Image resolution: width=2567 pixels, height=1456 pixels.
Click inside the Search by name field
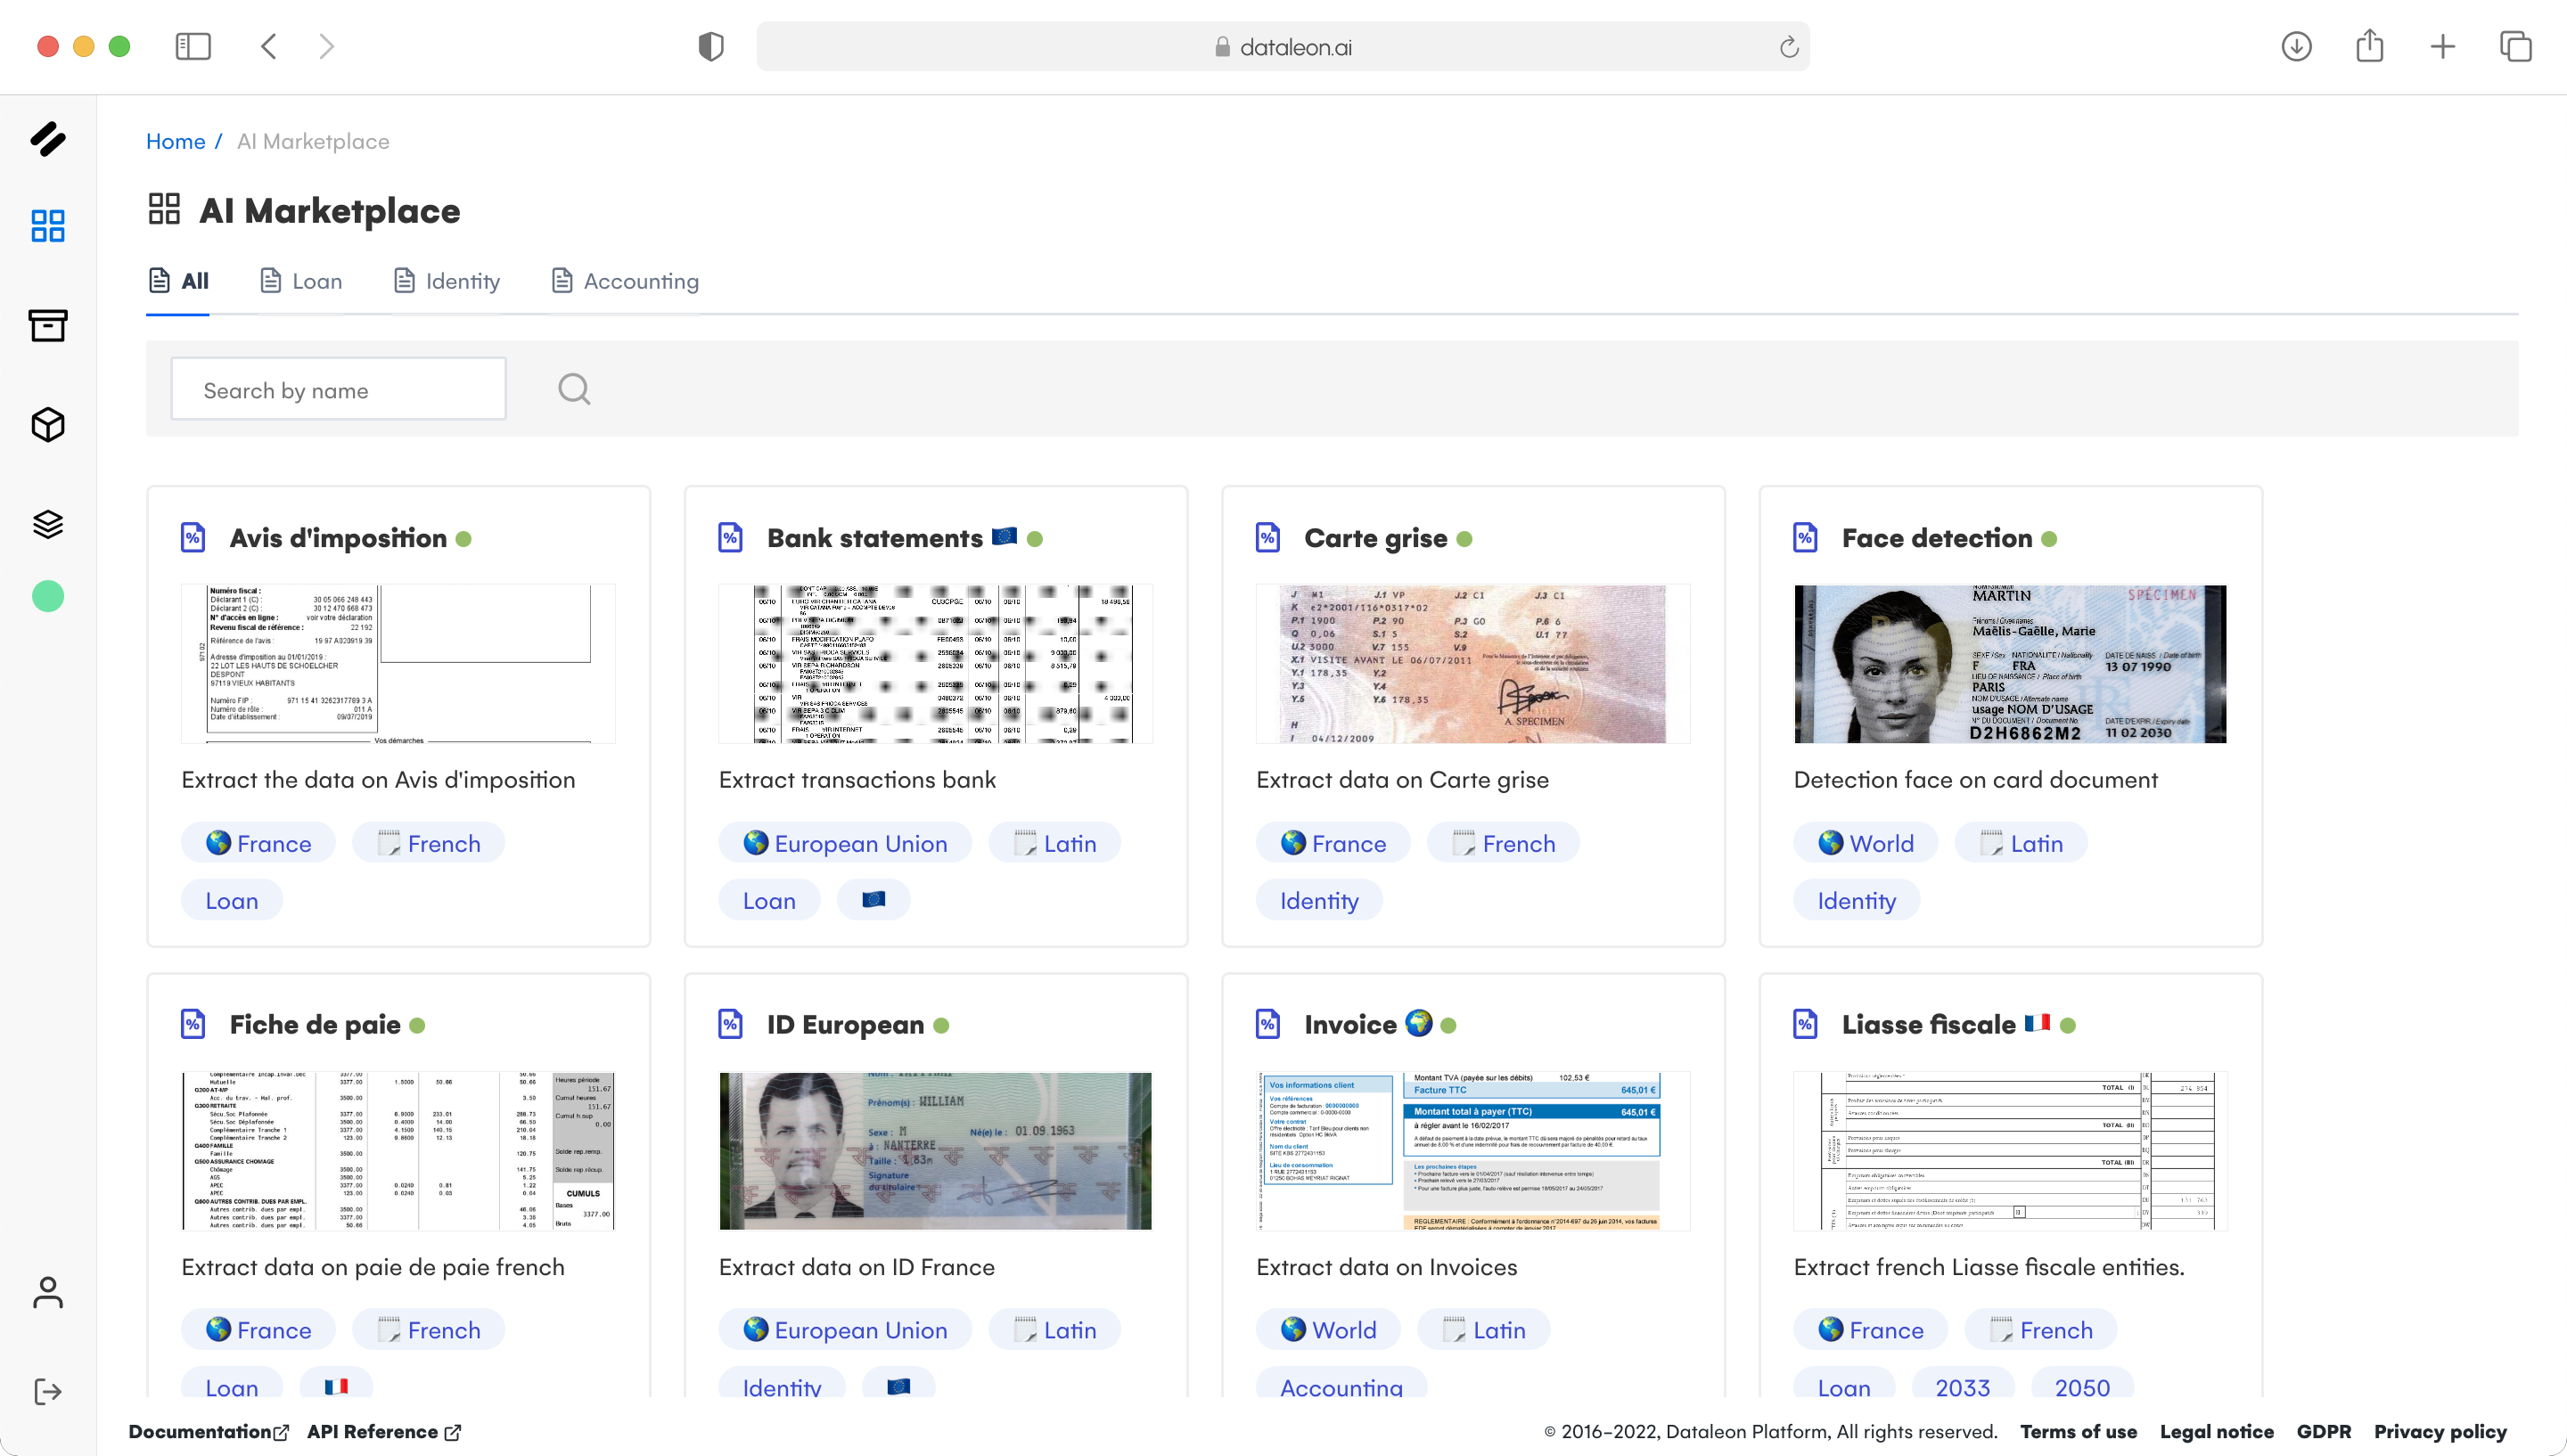(x=338, y=389)
